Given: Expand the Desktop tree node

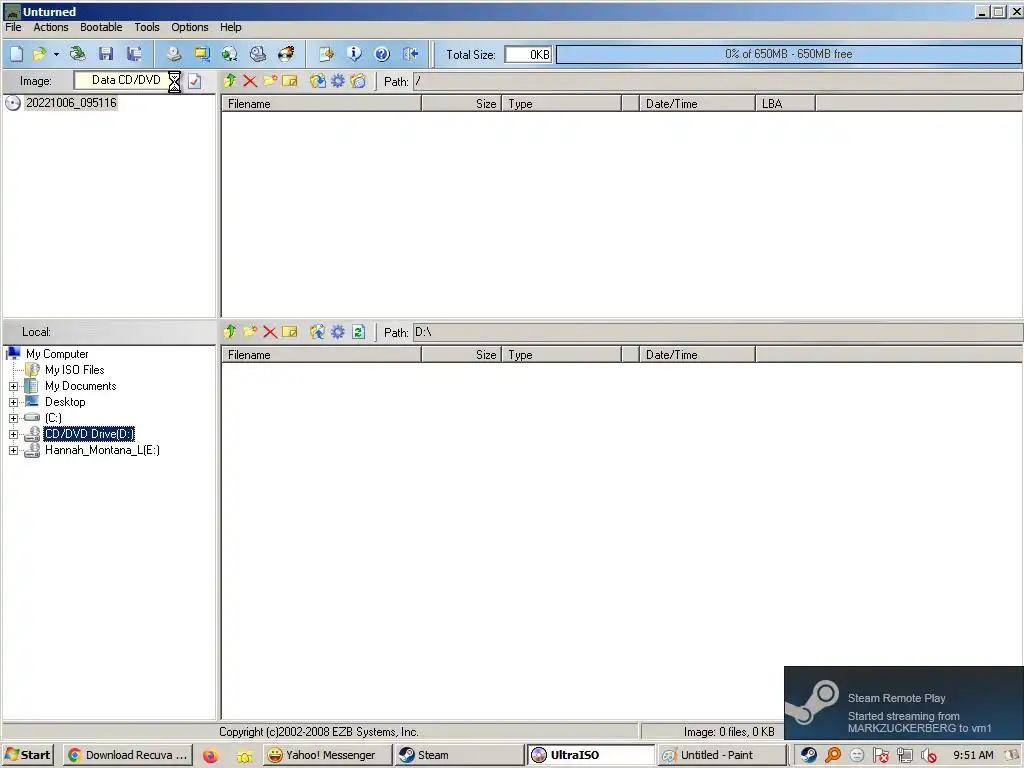Looking at the screenshot, I should click(x=13, y=402).
